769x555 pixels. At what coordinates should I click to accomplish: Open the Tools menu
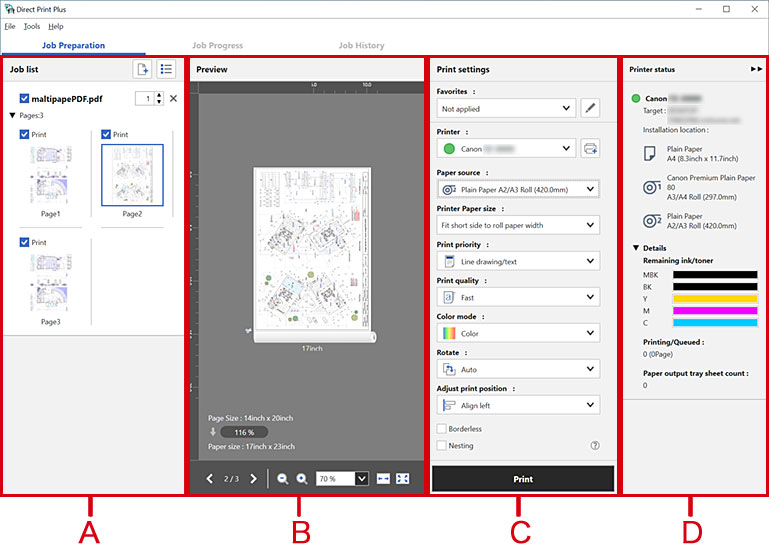tap(32, 26)
